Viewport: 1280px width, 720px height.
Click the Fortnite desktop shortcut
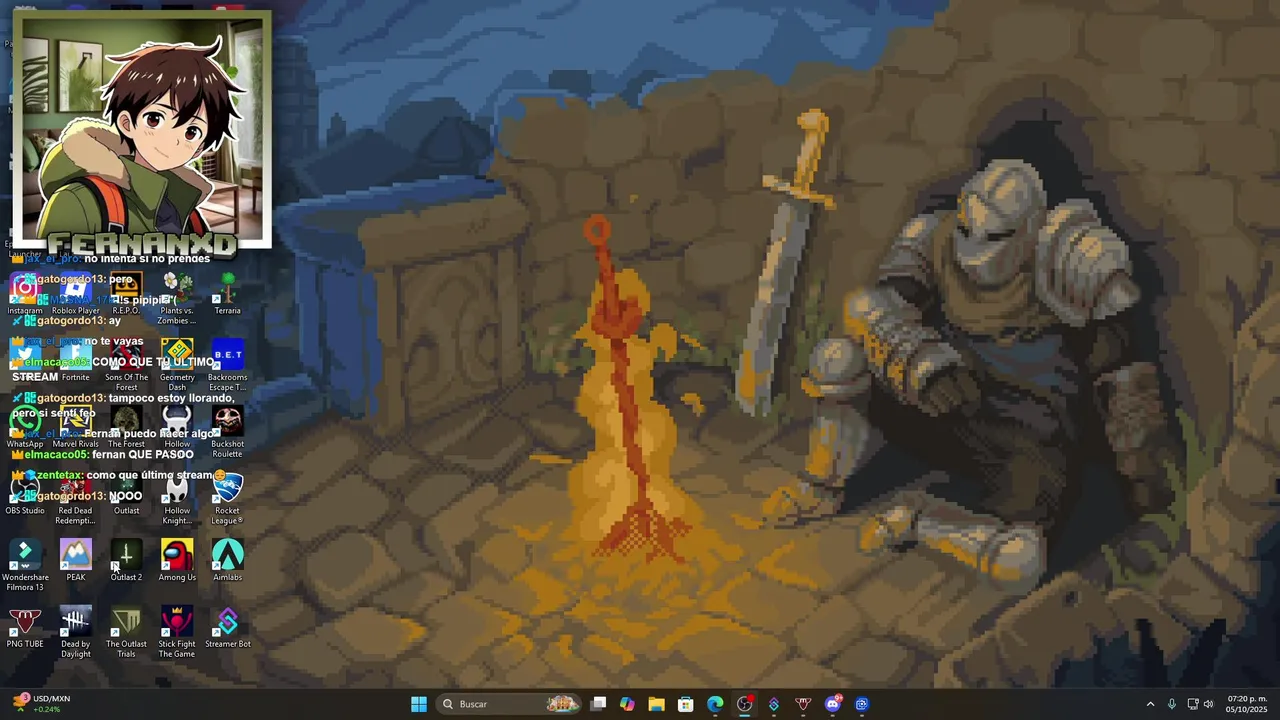(76, 361)
